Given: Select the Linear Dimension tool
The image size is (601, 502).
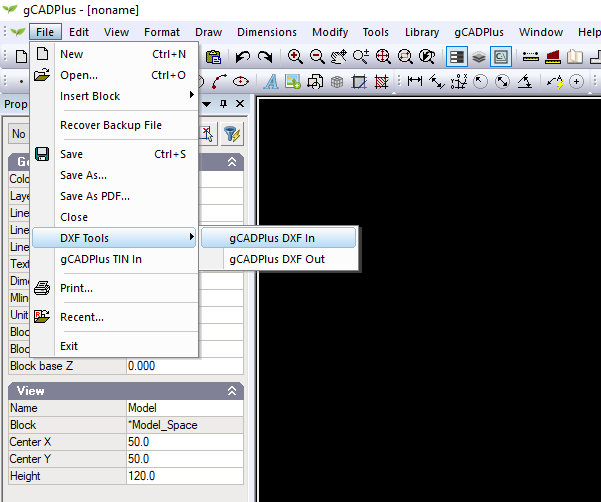Looking at the screenshot, I should click(x=415, y=81).
